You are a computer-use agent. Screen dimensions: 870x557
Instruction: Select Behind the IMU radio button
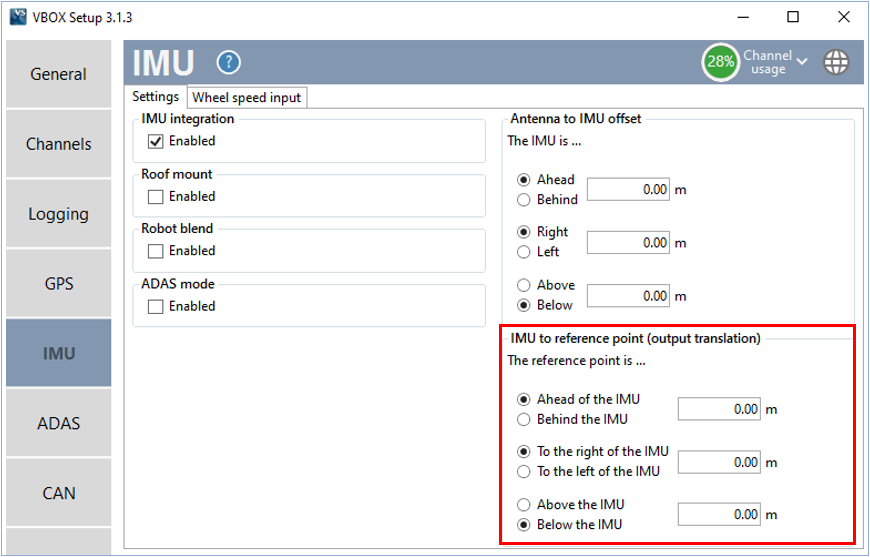coord(523,419)
